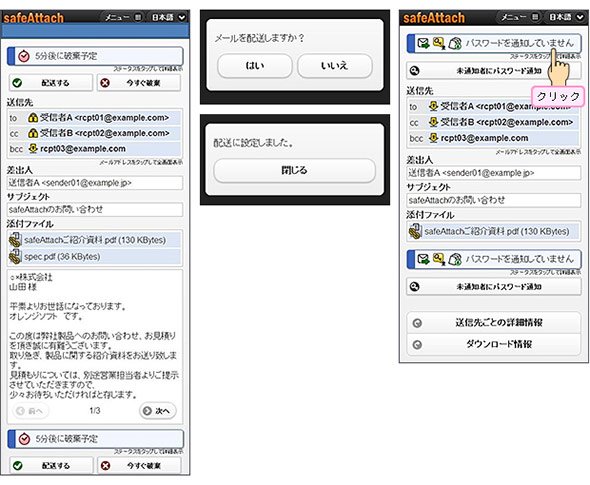Click the file icon of safeAttachご紹介資料.pdf left window
The image size is (590, 485).
[15, 240]
